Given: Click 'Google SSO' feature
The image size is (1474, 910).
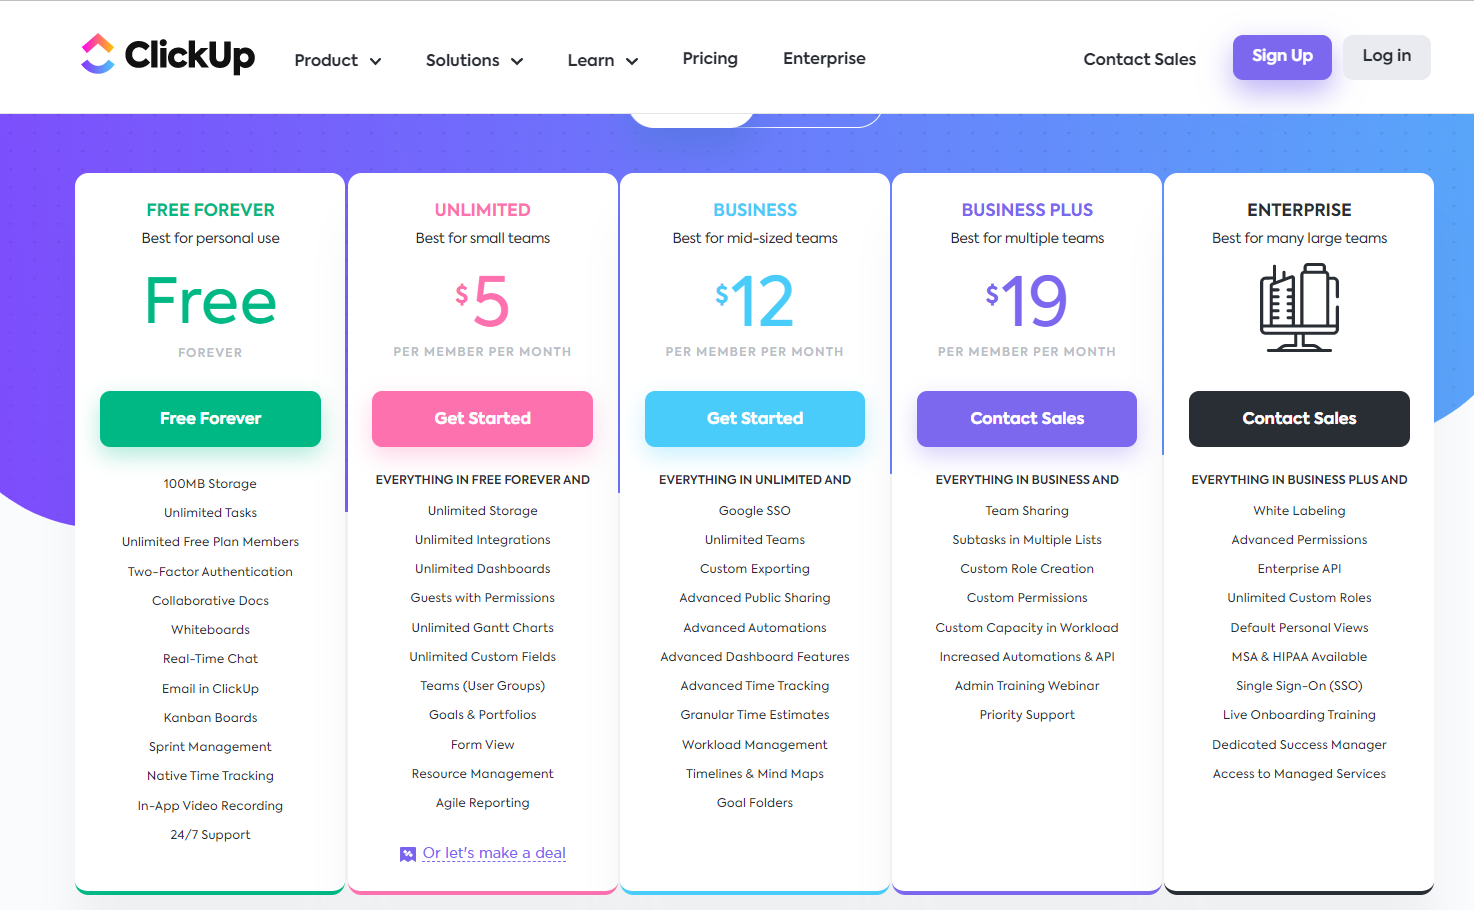Looking at the screenshot, I should (x=755, y=511).
